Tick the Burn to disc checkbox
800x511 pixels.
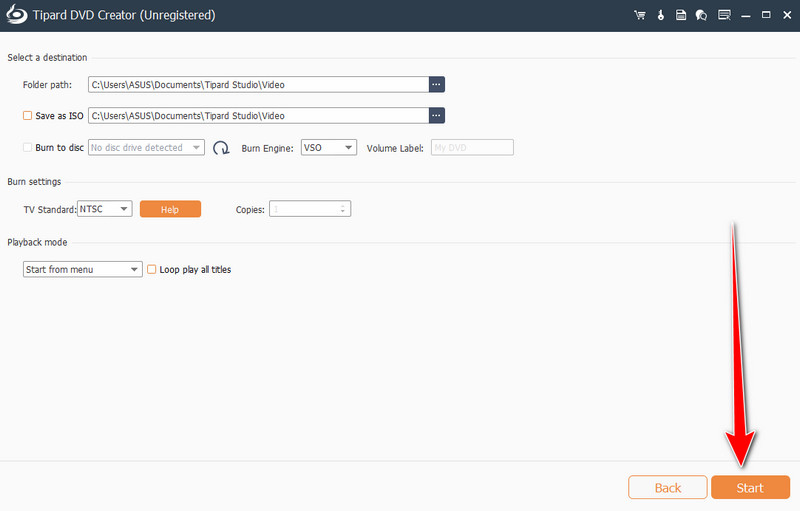28,147
